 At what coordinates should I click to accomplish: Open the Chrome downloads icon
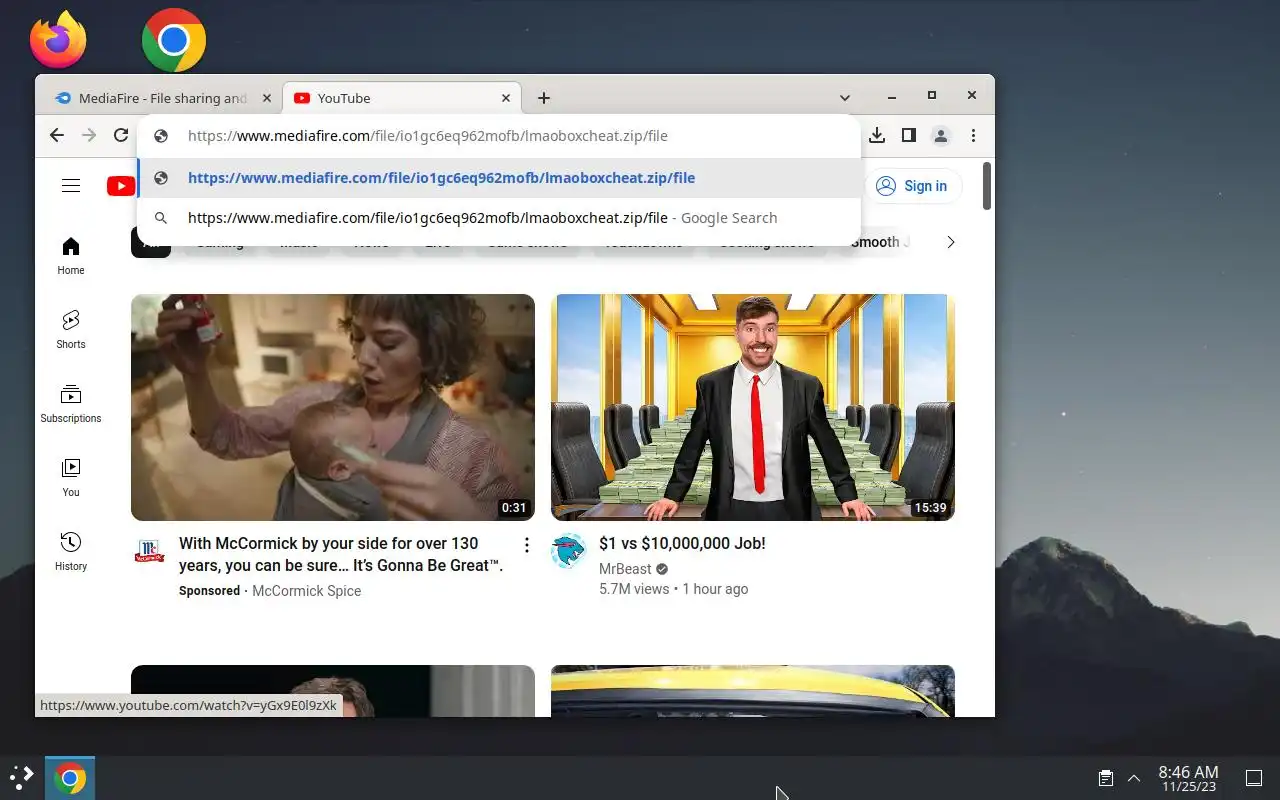pyautogui.click(x=877, y=135)
